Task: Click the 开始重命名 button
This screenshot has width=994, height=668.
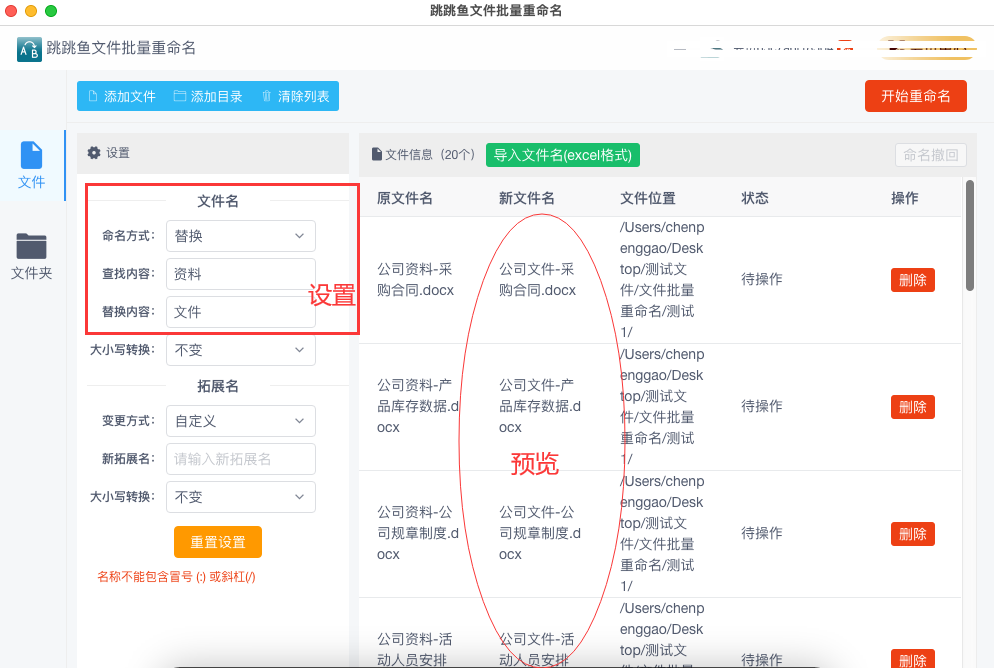Action: click(915, 96)
